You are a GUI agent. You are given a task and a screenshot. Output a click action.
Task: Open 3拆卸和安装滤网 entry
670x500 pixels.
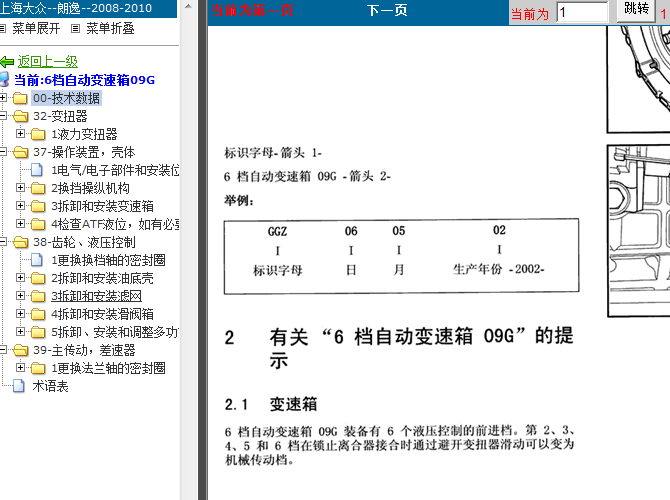pyautogui.click(x=96, y=296)
